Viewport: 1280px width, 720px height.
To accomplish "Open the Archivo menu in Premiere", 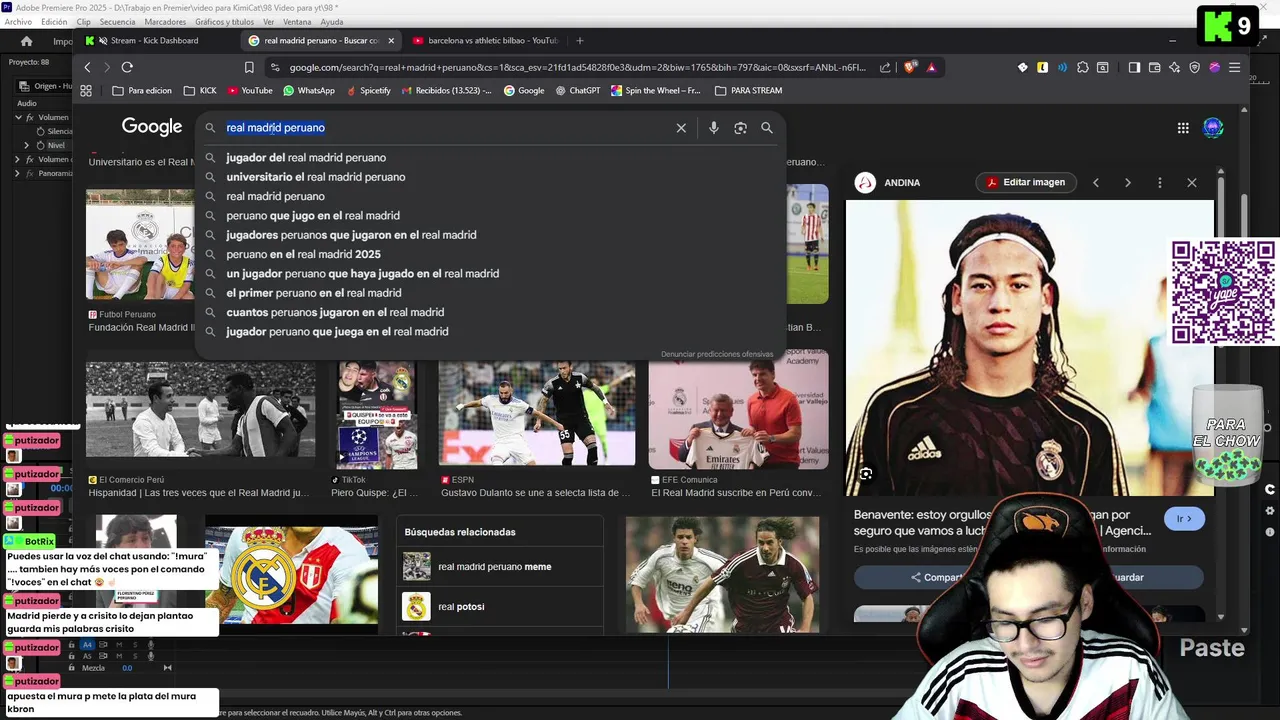I will [18, 22].
